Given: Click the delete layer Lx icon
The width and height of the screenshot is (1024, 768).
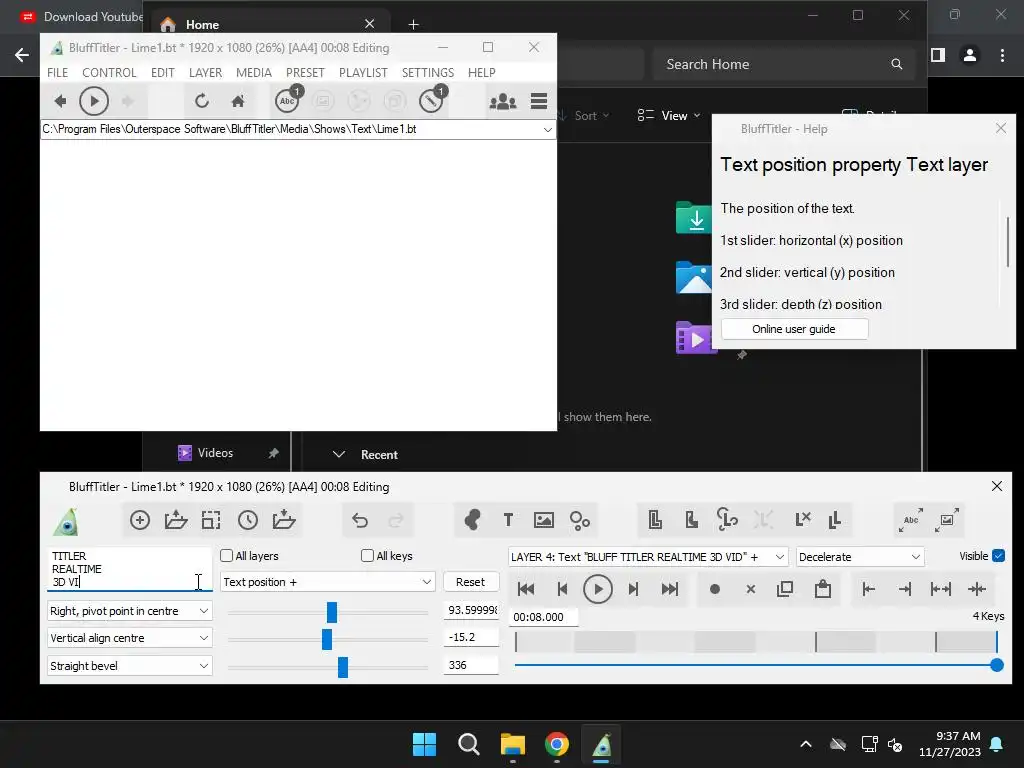Looking at the screenshot, I should tap(803, 520).
